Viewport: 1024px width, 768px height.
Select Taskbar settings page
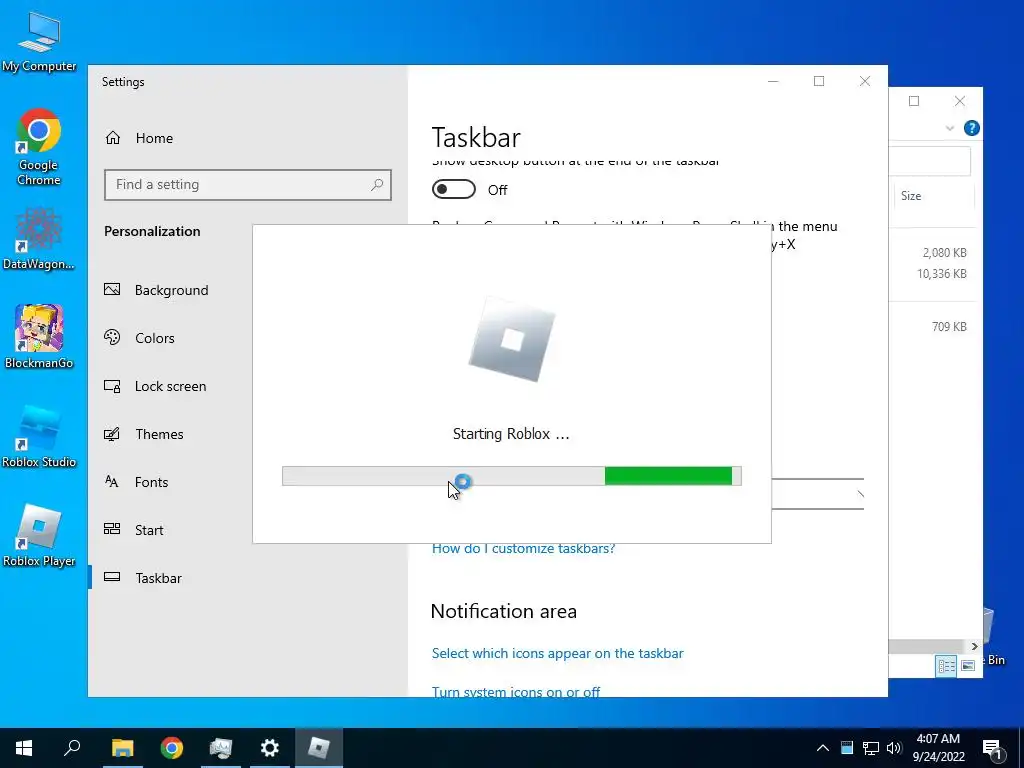tap(143, 578)
